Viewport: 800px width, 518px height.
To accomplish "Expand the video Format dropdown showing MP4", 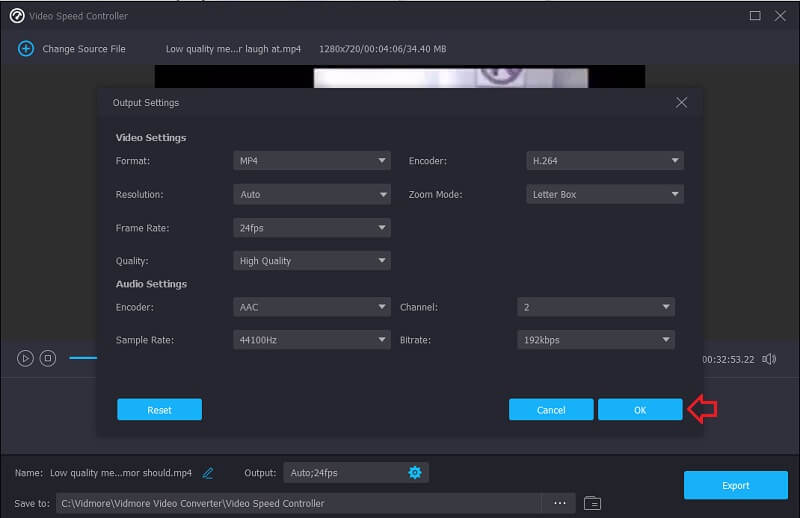I will (311, 161).
